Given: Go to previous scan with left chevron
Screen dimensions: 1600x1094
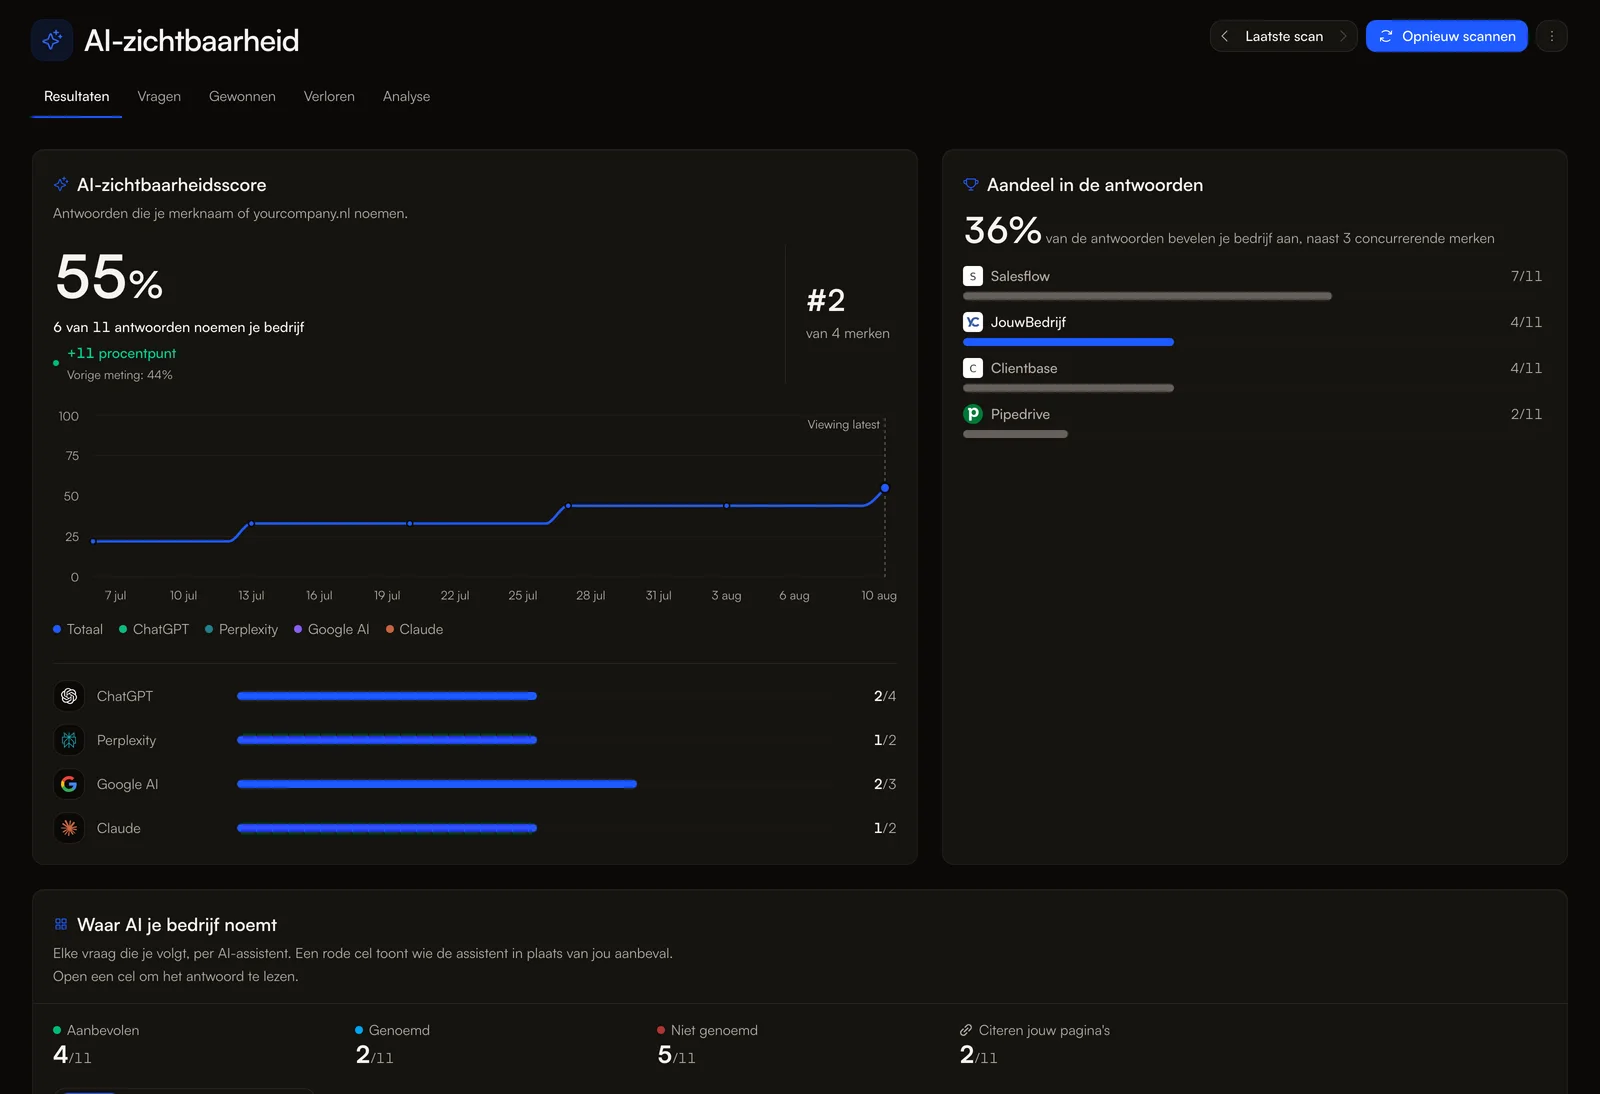Looking at the screenshot, I should [1224, 36].
